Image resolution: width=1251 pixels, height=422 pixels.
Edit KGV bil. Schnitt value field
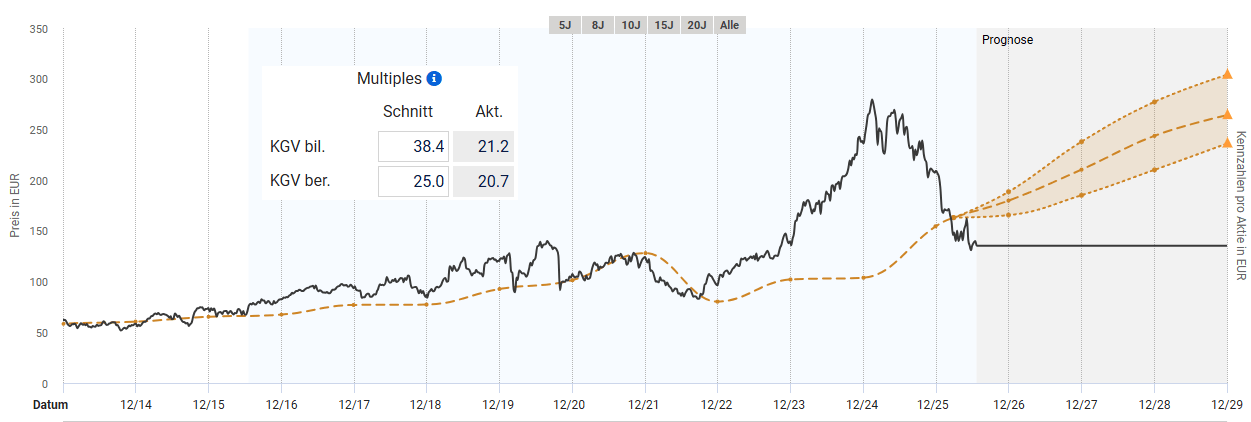click(x=413, y=147)
